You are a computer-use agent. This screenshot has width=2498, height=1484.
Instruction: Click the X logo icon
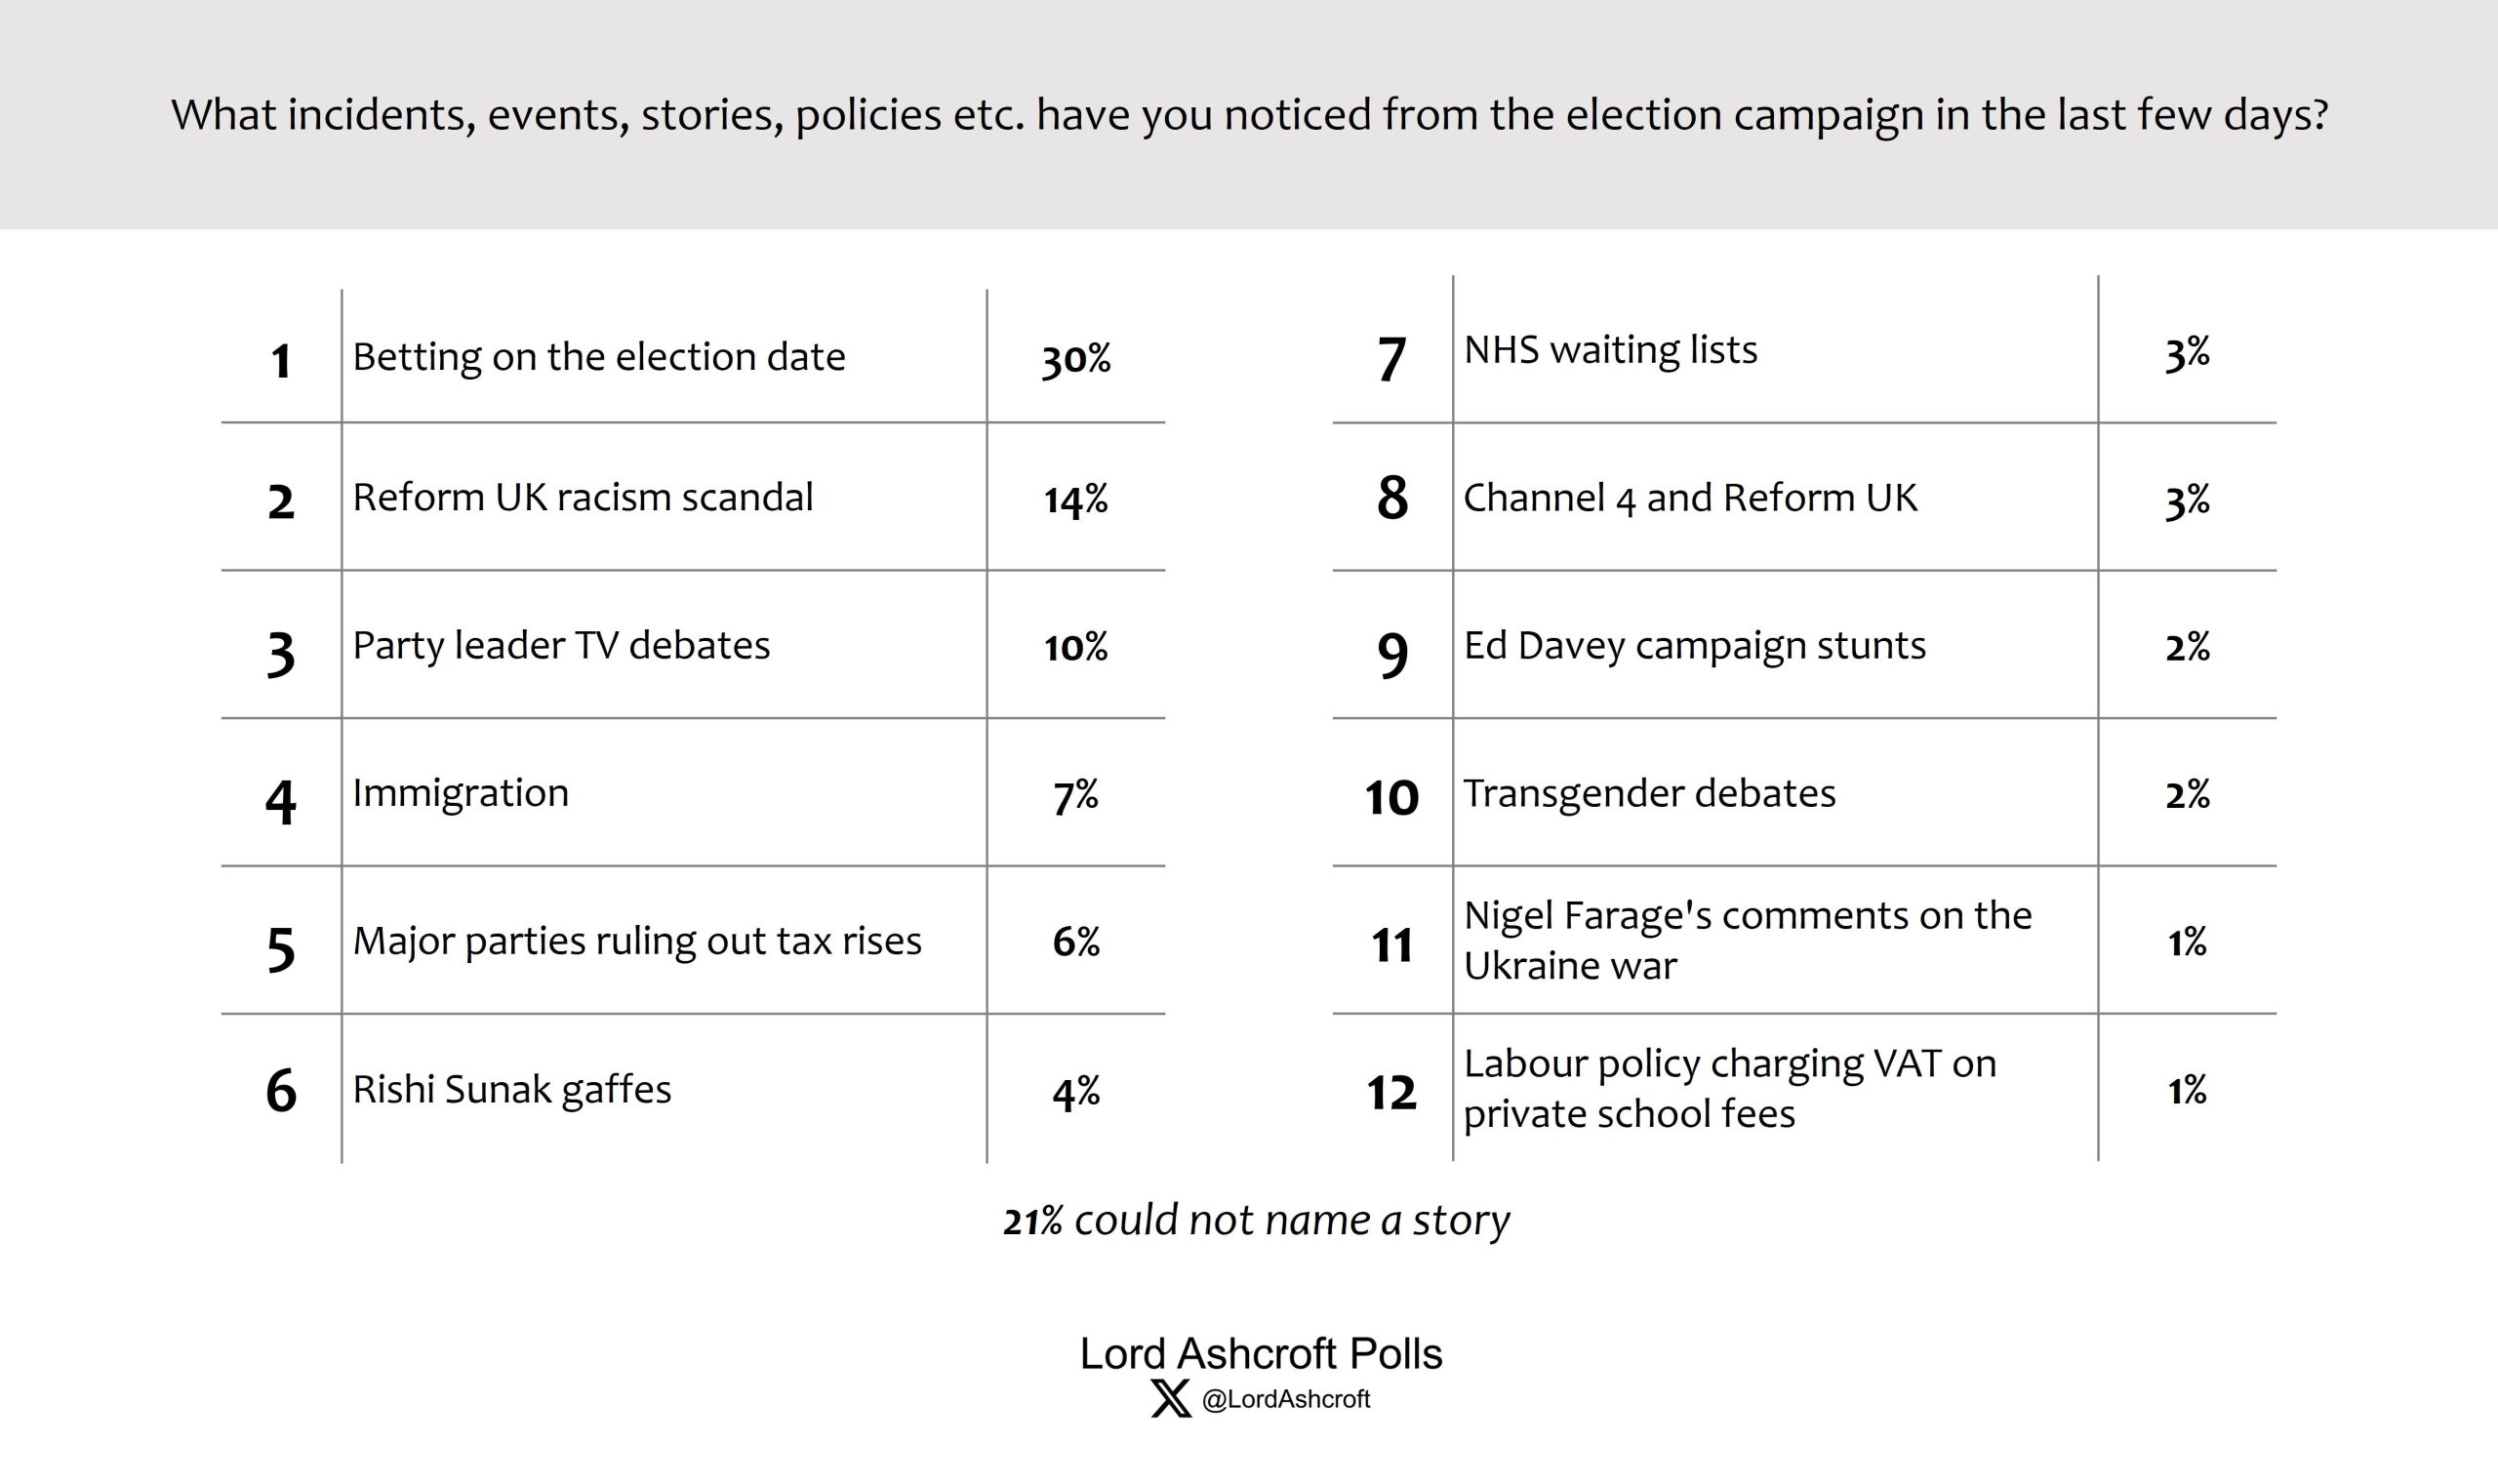pyautogui.click(x=1170, y=1398)
